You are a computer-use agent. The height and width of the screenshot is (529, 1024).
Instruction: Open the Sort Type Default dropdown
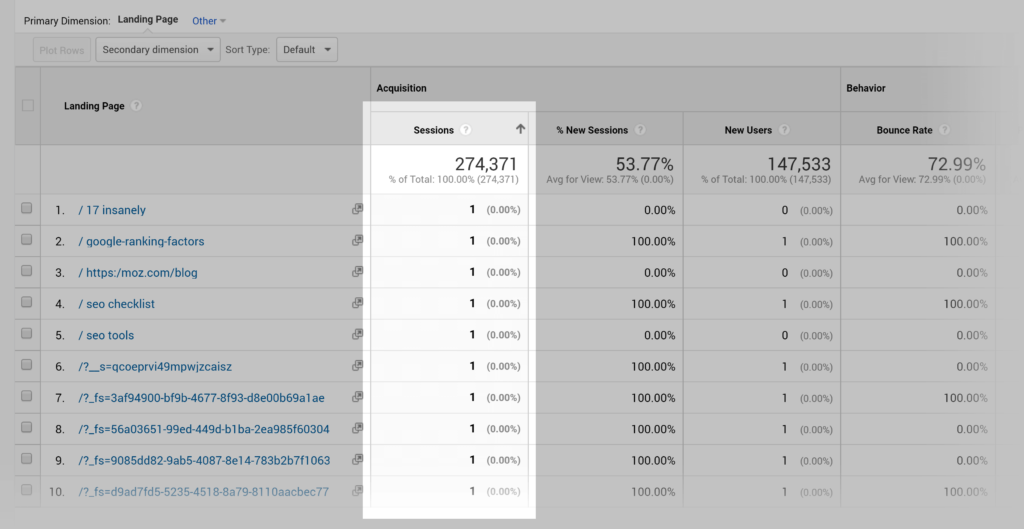tap(307, 50)
